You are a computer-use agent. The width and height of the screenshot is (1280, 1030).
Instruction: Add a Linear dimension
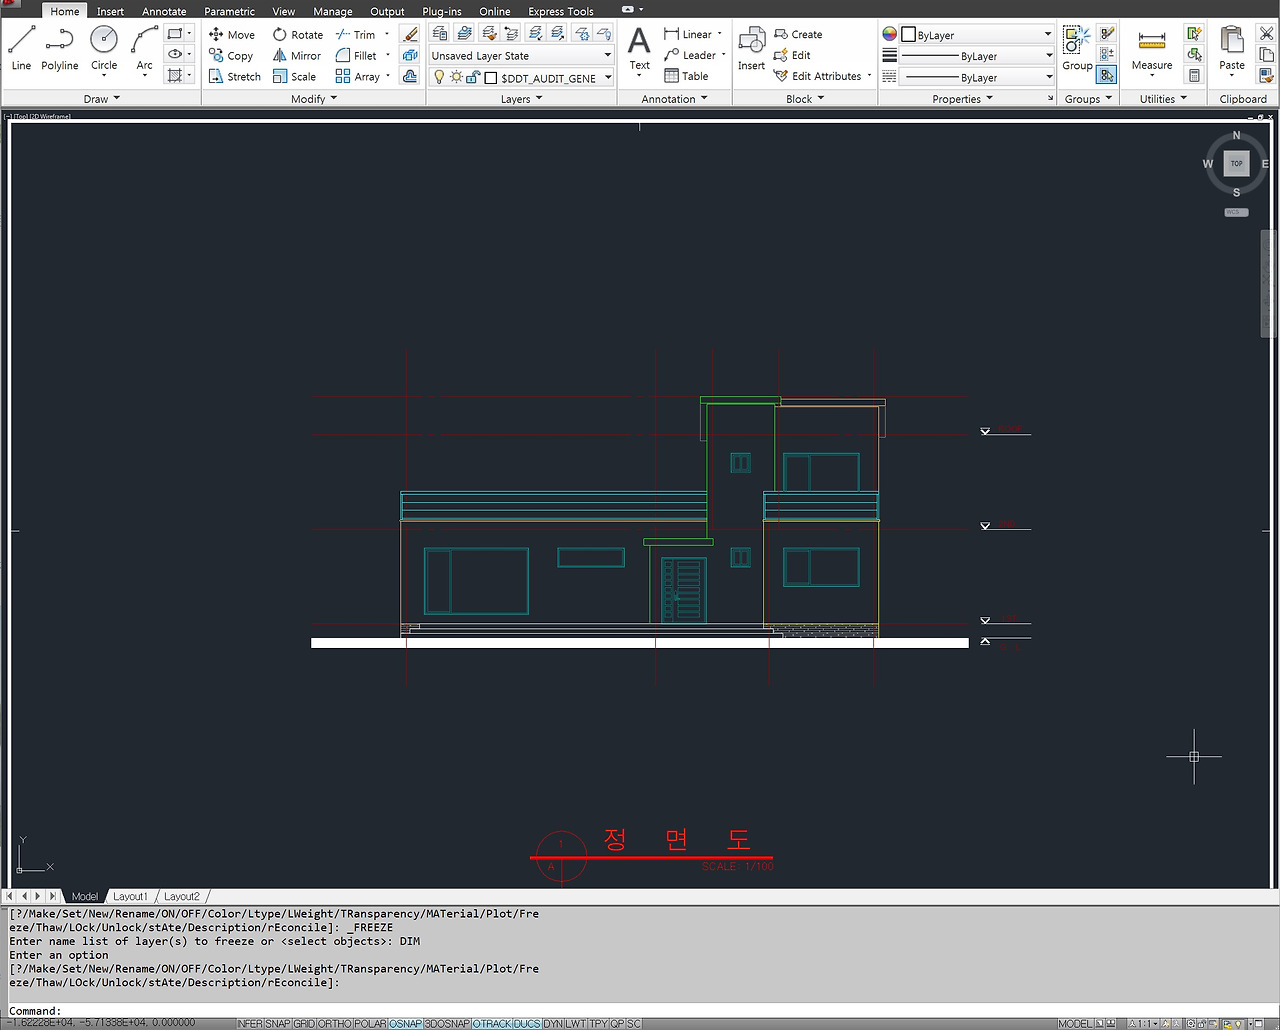coord(689,35)
